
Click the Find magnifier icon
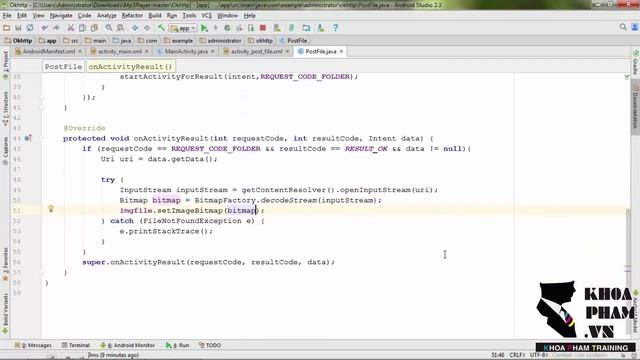109,28
